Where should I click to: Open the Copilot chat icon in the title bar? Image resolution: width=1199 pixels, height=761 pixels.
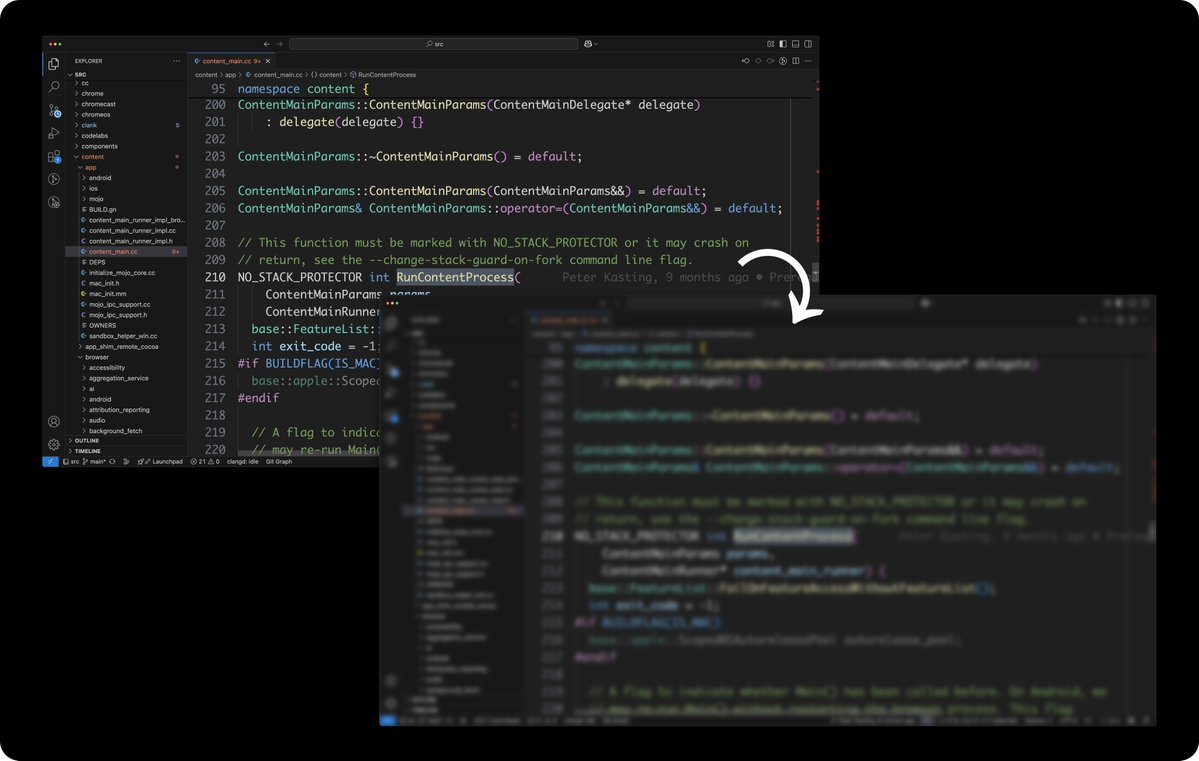tap(587, 44)
